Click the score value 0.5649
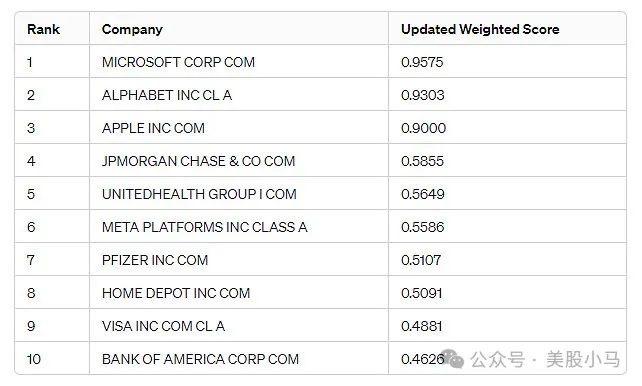Image resolution: width=642 pixels, height=386 pixels. (423, 194)
